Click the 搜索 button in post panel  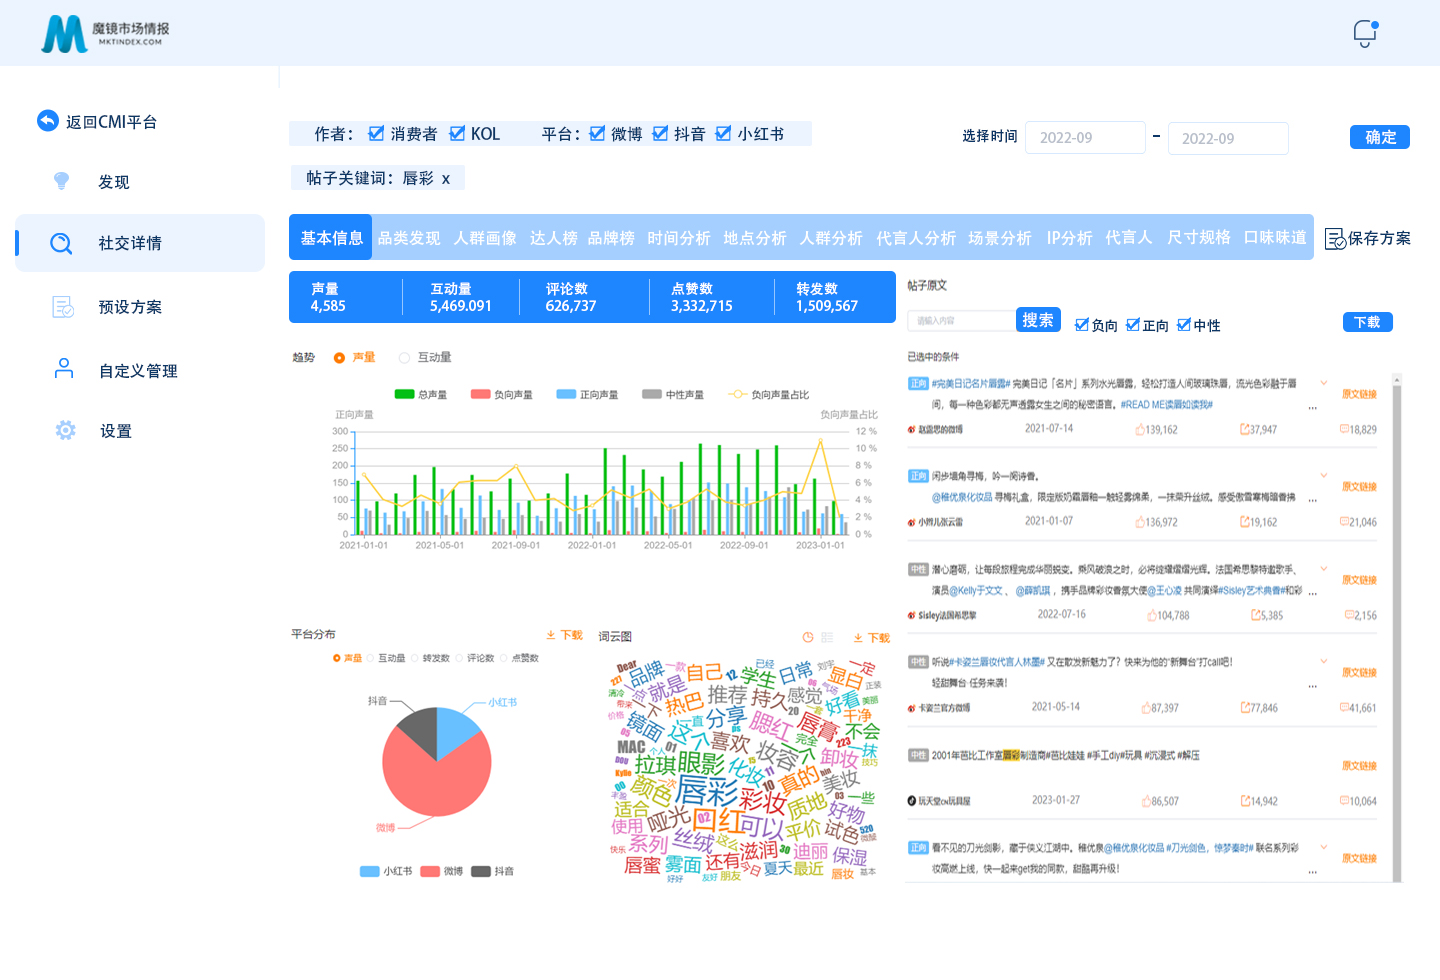[x=1037, y=320]
